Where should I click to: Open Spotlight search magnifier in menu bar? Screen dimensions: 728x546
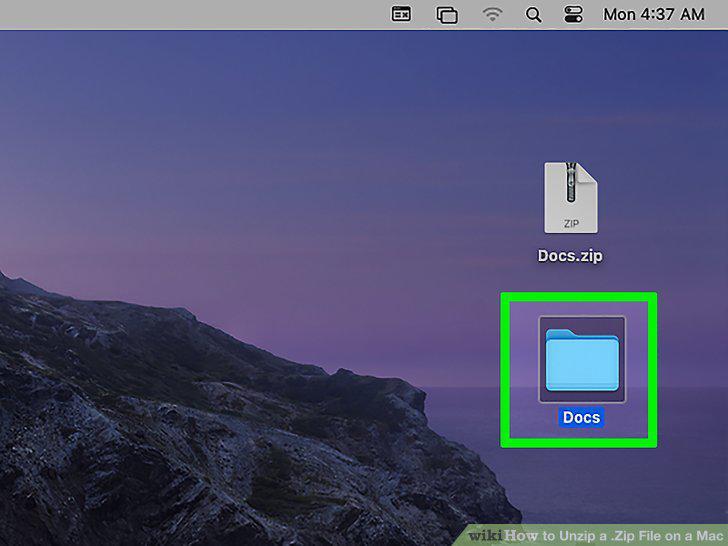pos(533,15)
